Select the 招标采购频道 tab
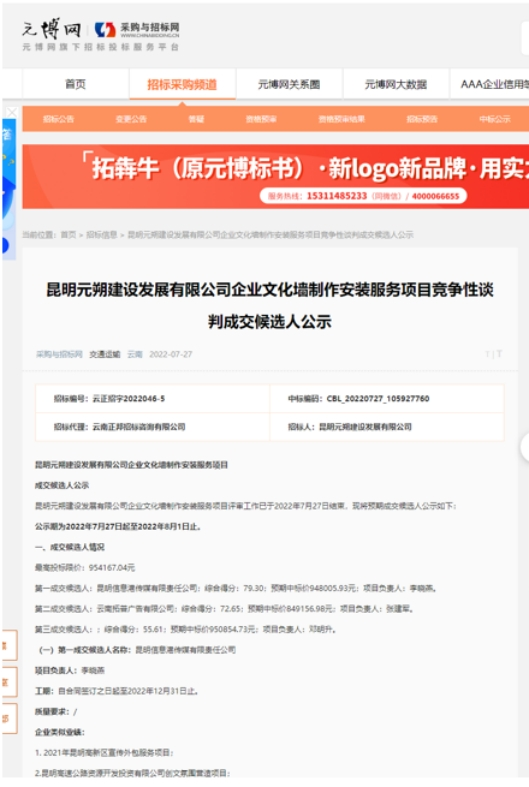Screen dimensions: 529x787 pyautogui.click(x=182, y=84)
